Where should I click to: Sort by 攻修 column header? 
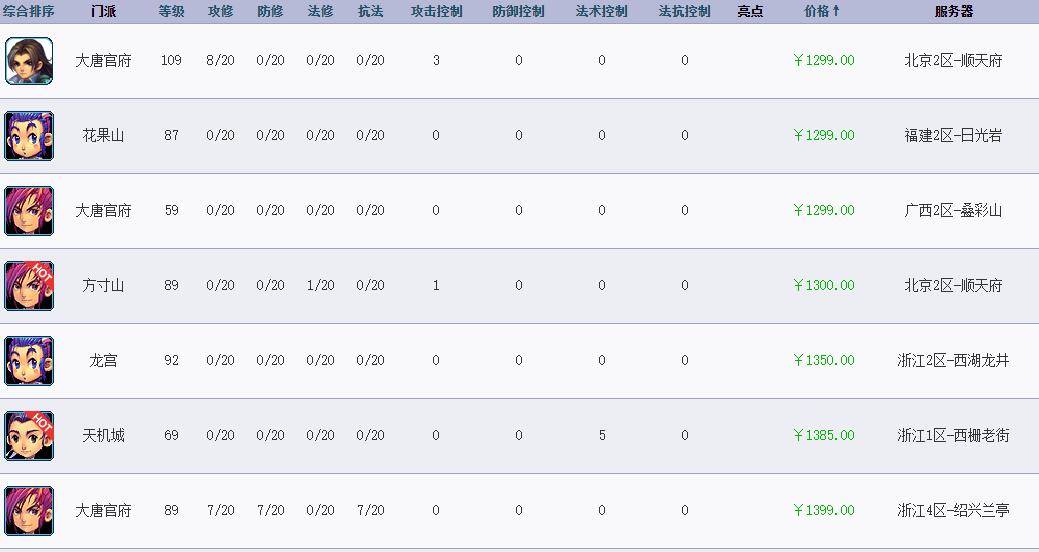coord(220,12)
